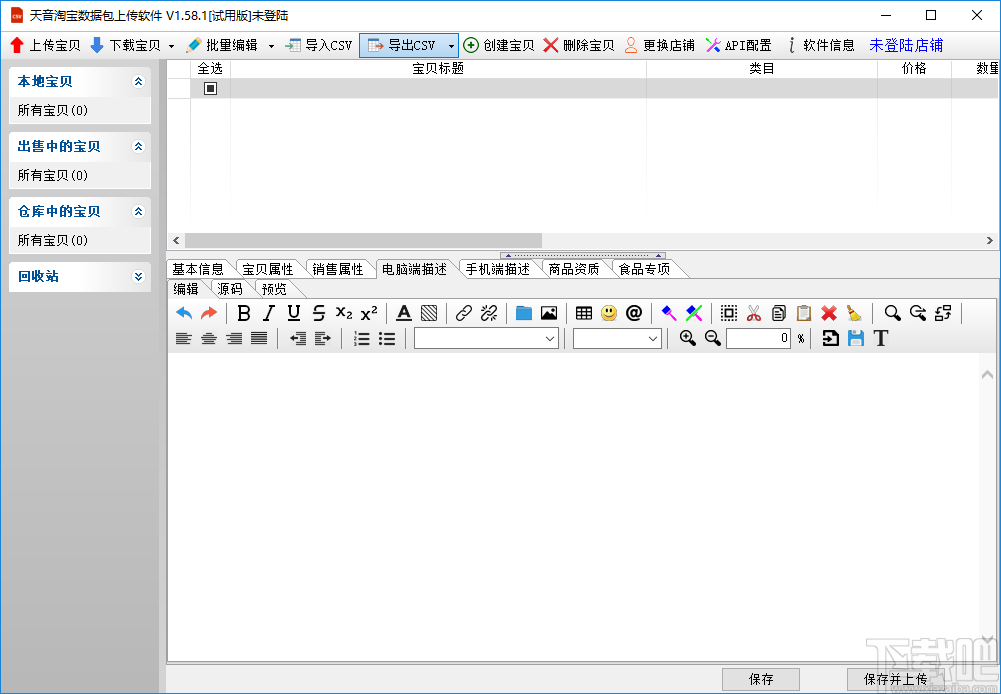Apply subscript formatting
Image resolution: width=1001 pixels, height=694 pixels.
(344, 313)
